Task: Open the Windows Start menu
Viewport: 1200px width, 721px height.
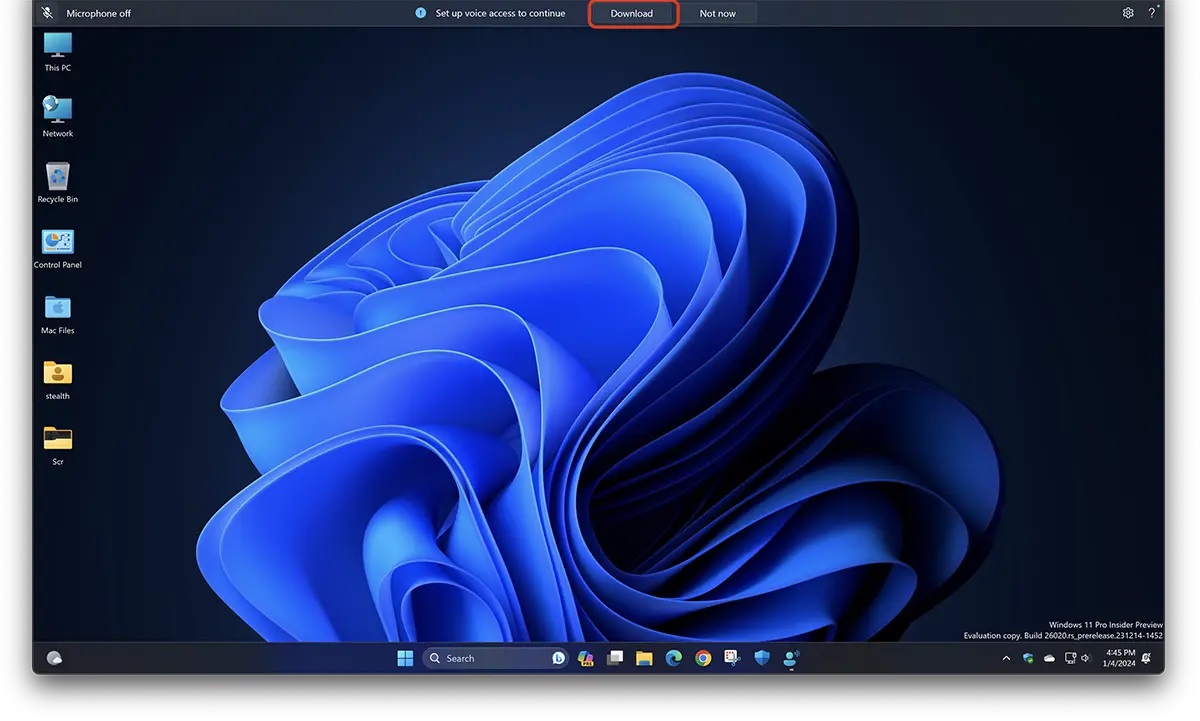Action: point(405,658)
